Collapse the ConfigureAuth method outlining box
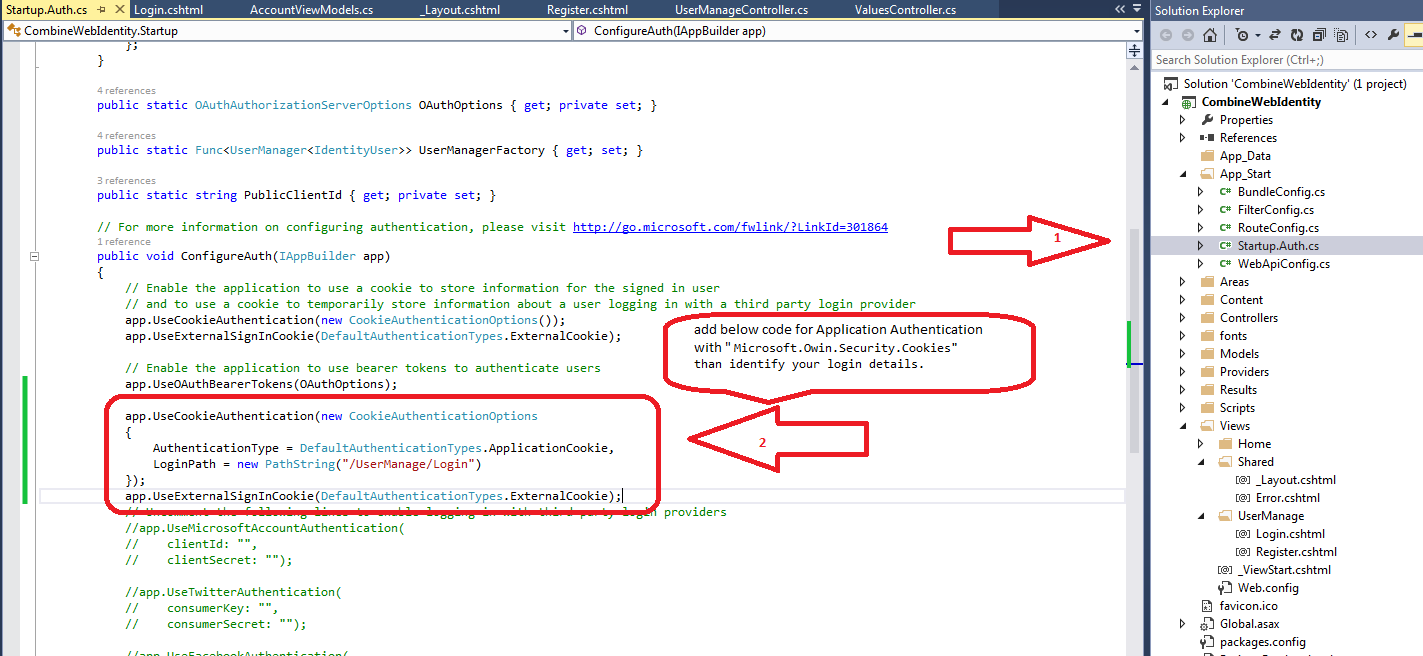1423x656 pixels. (36, 256)
